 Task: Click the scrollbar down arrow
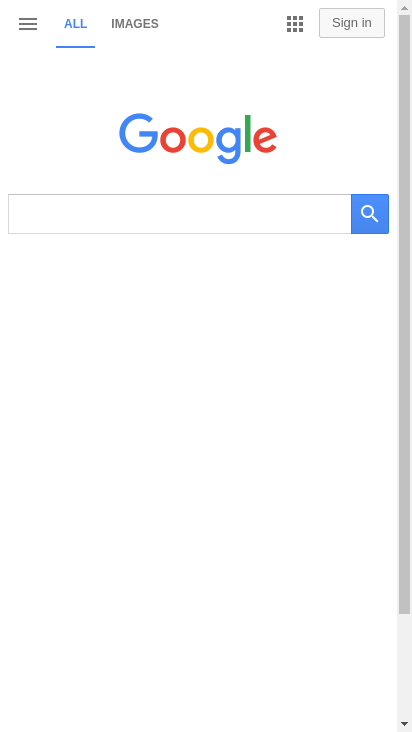405,724
